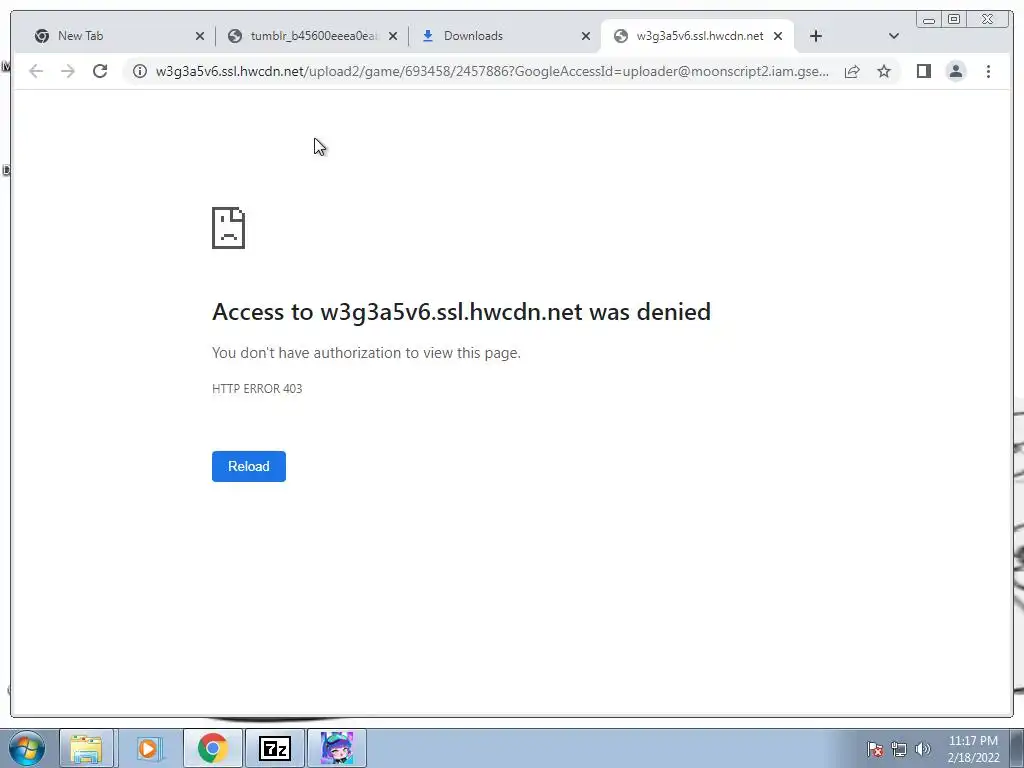Bookmark this tab with star icon

[884, 71]
